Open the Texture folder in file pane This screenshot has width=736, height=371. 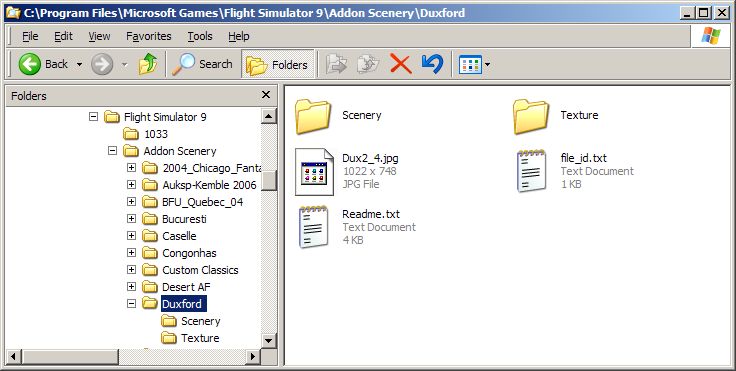531,116
